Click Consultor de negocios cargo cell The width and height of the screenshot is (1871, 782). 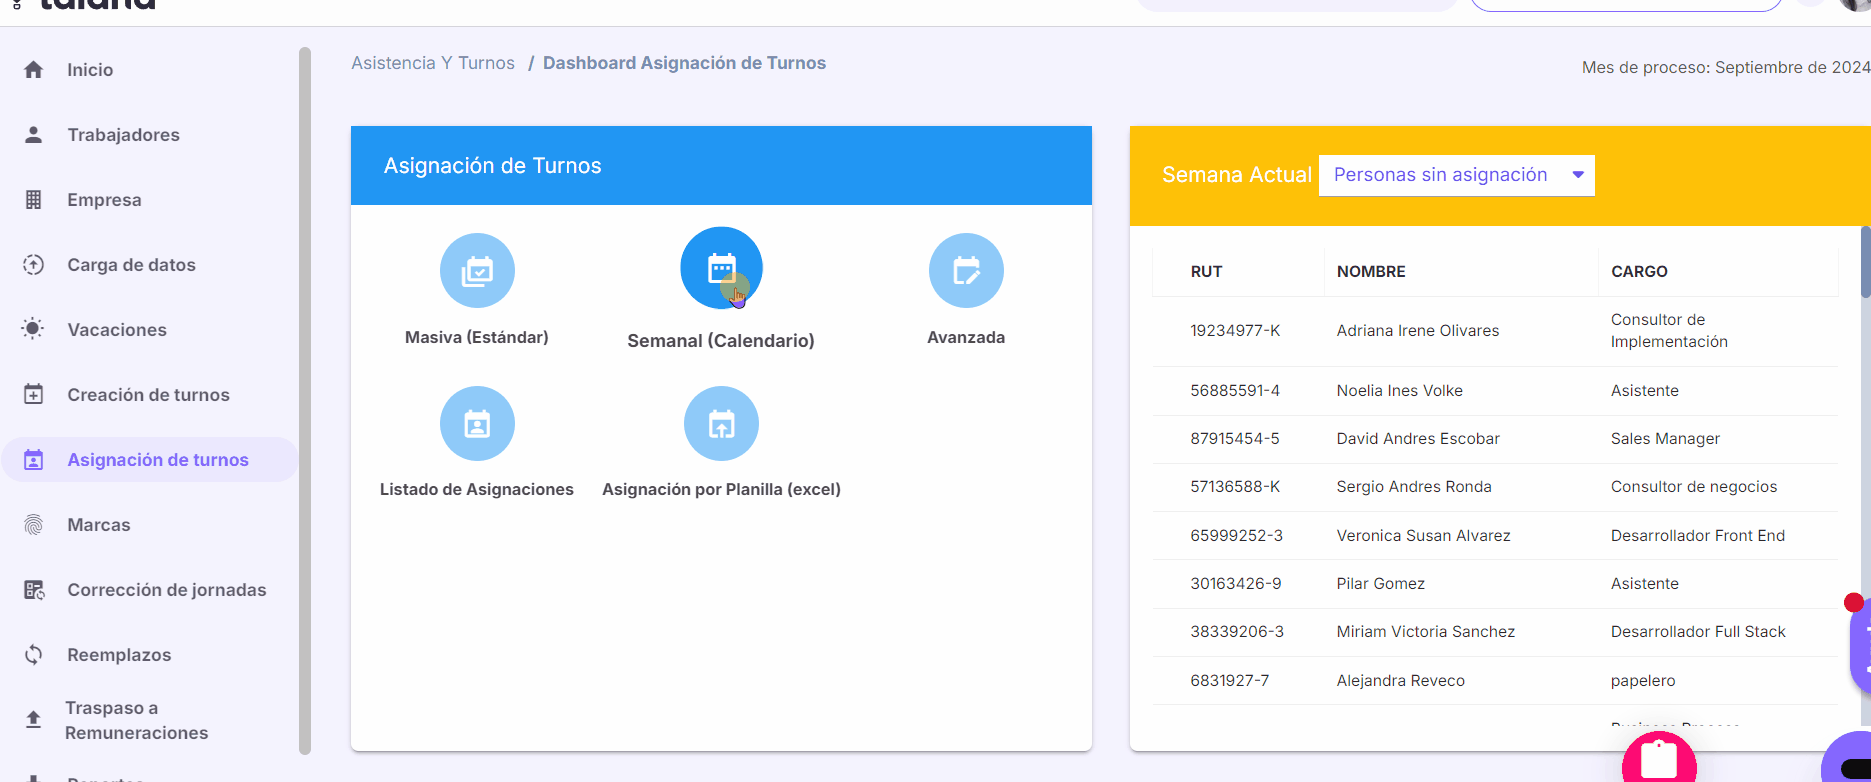pos(1694,487)
